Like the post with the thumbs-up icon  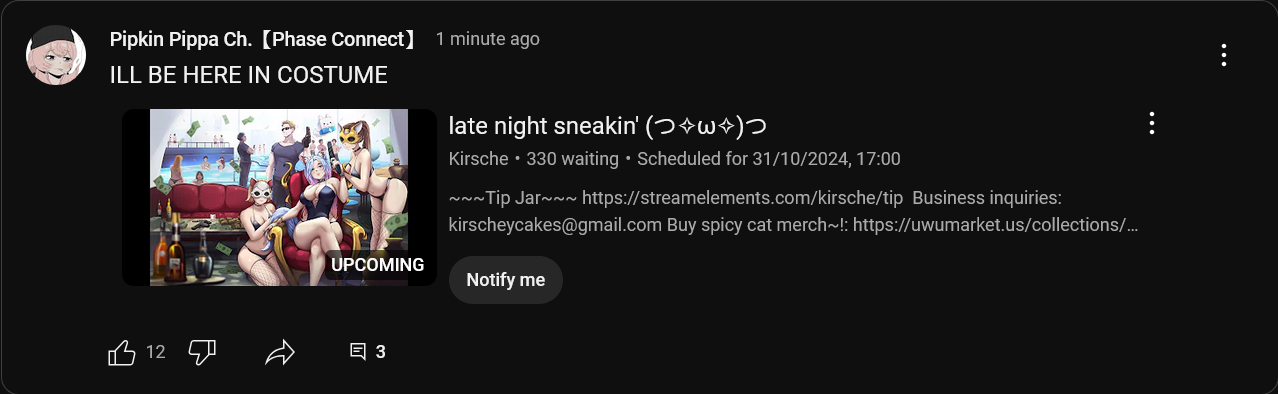[121, 352]
